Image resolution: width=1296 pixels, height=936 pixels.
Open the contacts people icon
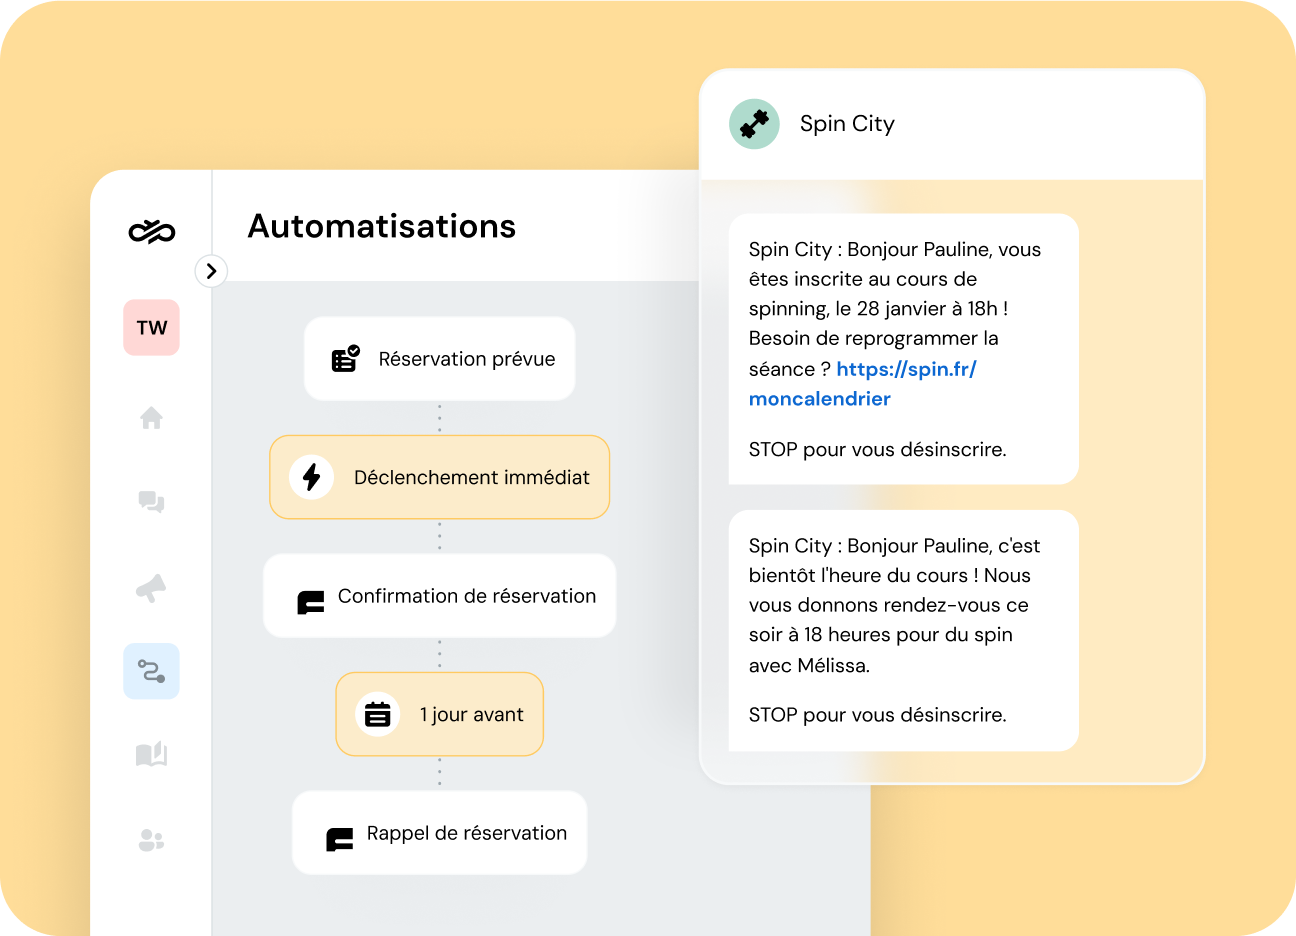click(x=152, y=841)
